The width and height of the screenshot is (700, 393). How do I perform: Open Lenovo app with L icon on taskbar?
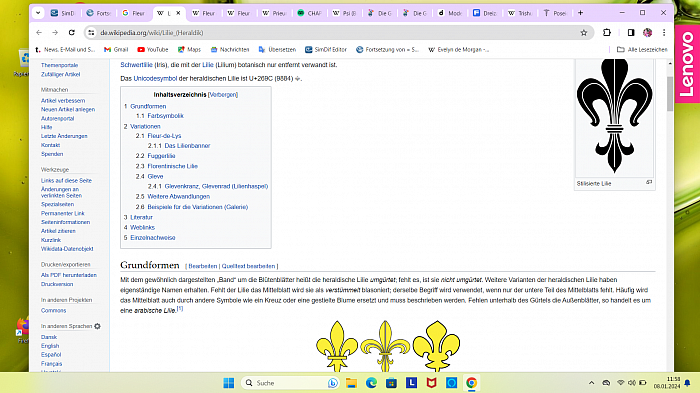(411, 383)
